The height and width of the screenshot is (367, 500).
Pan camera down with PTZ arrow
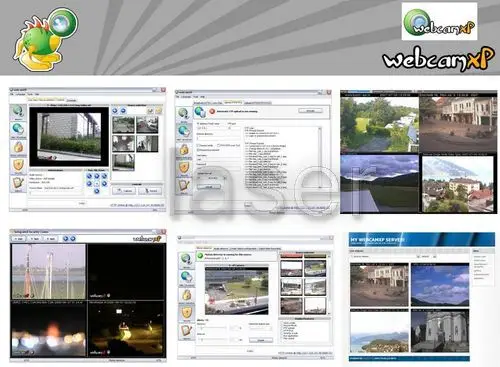[97, 191]
